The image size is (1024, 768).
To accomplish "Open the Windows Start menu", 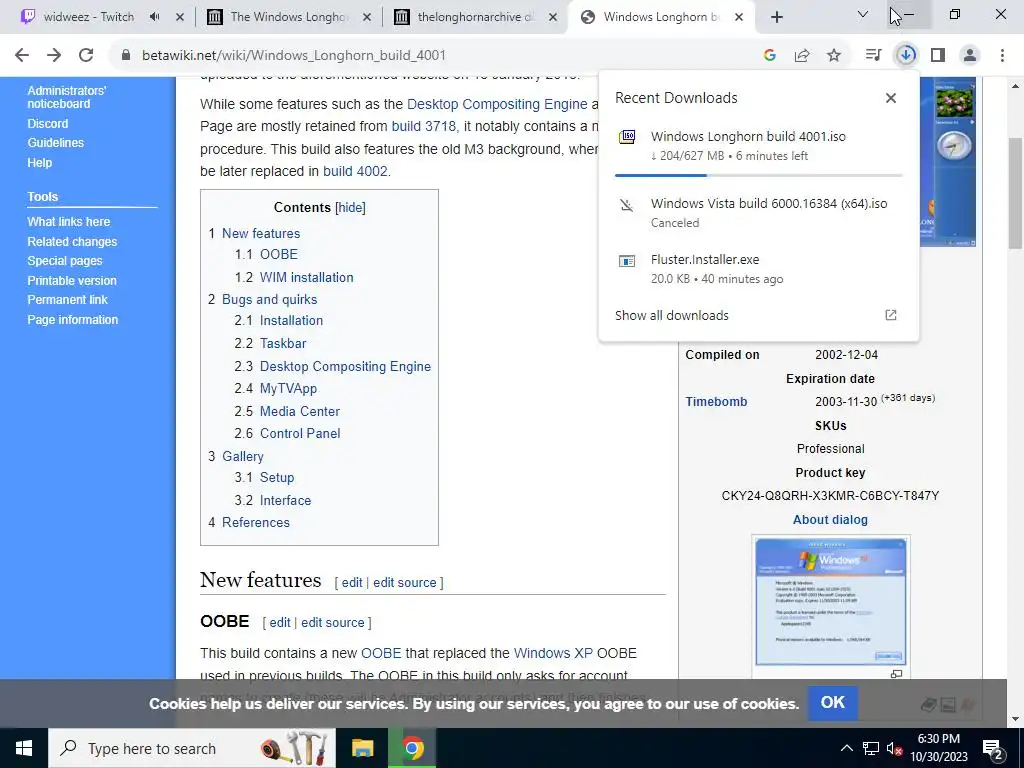I will [x=24, y=748].
